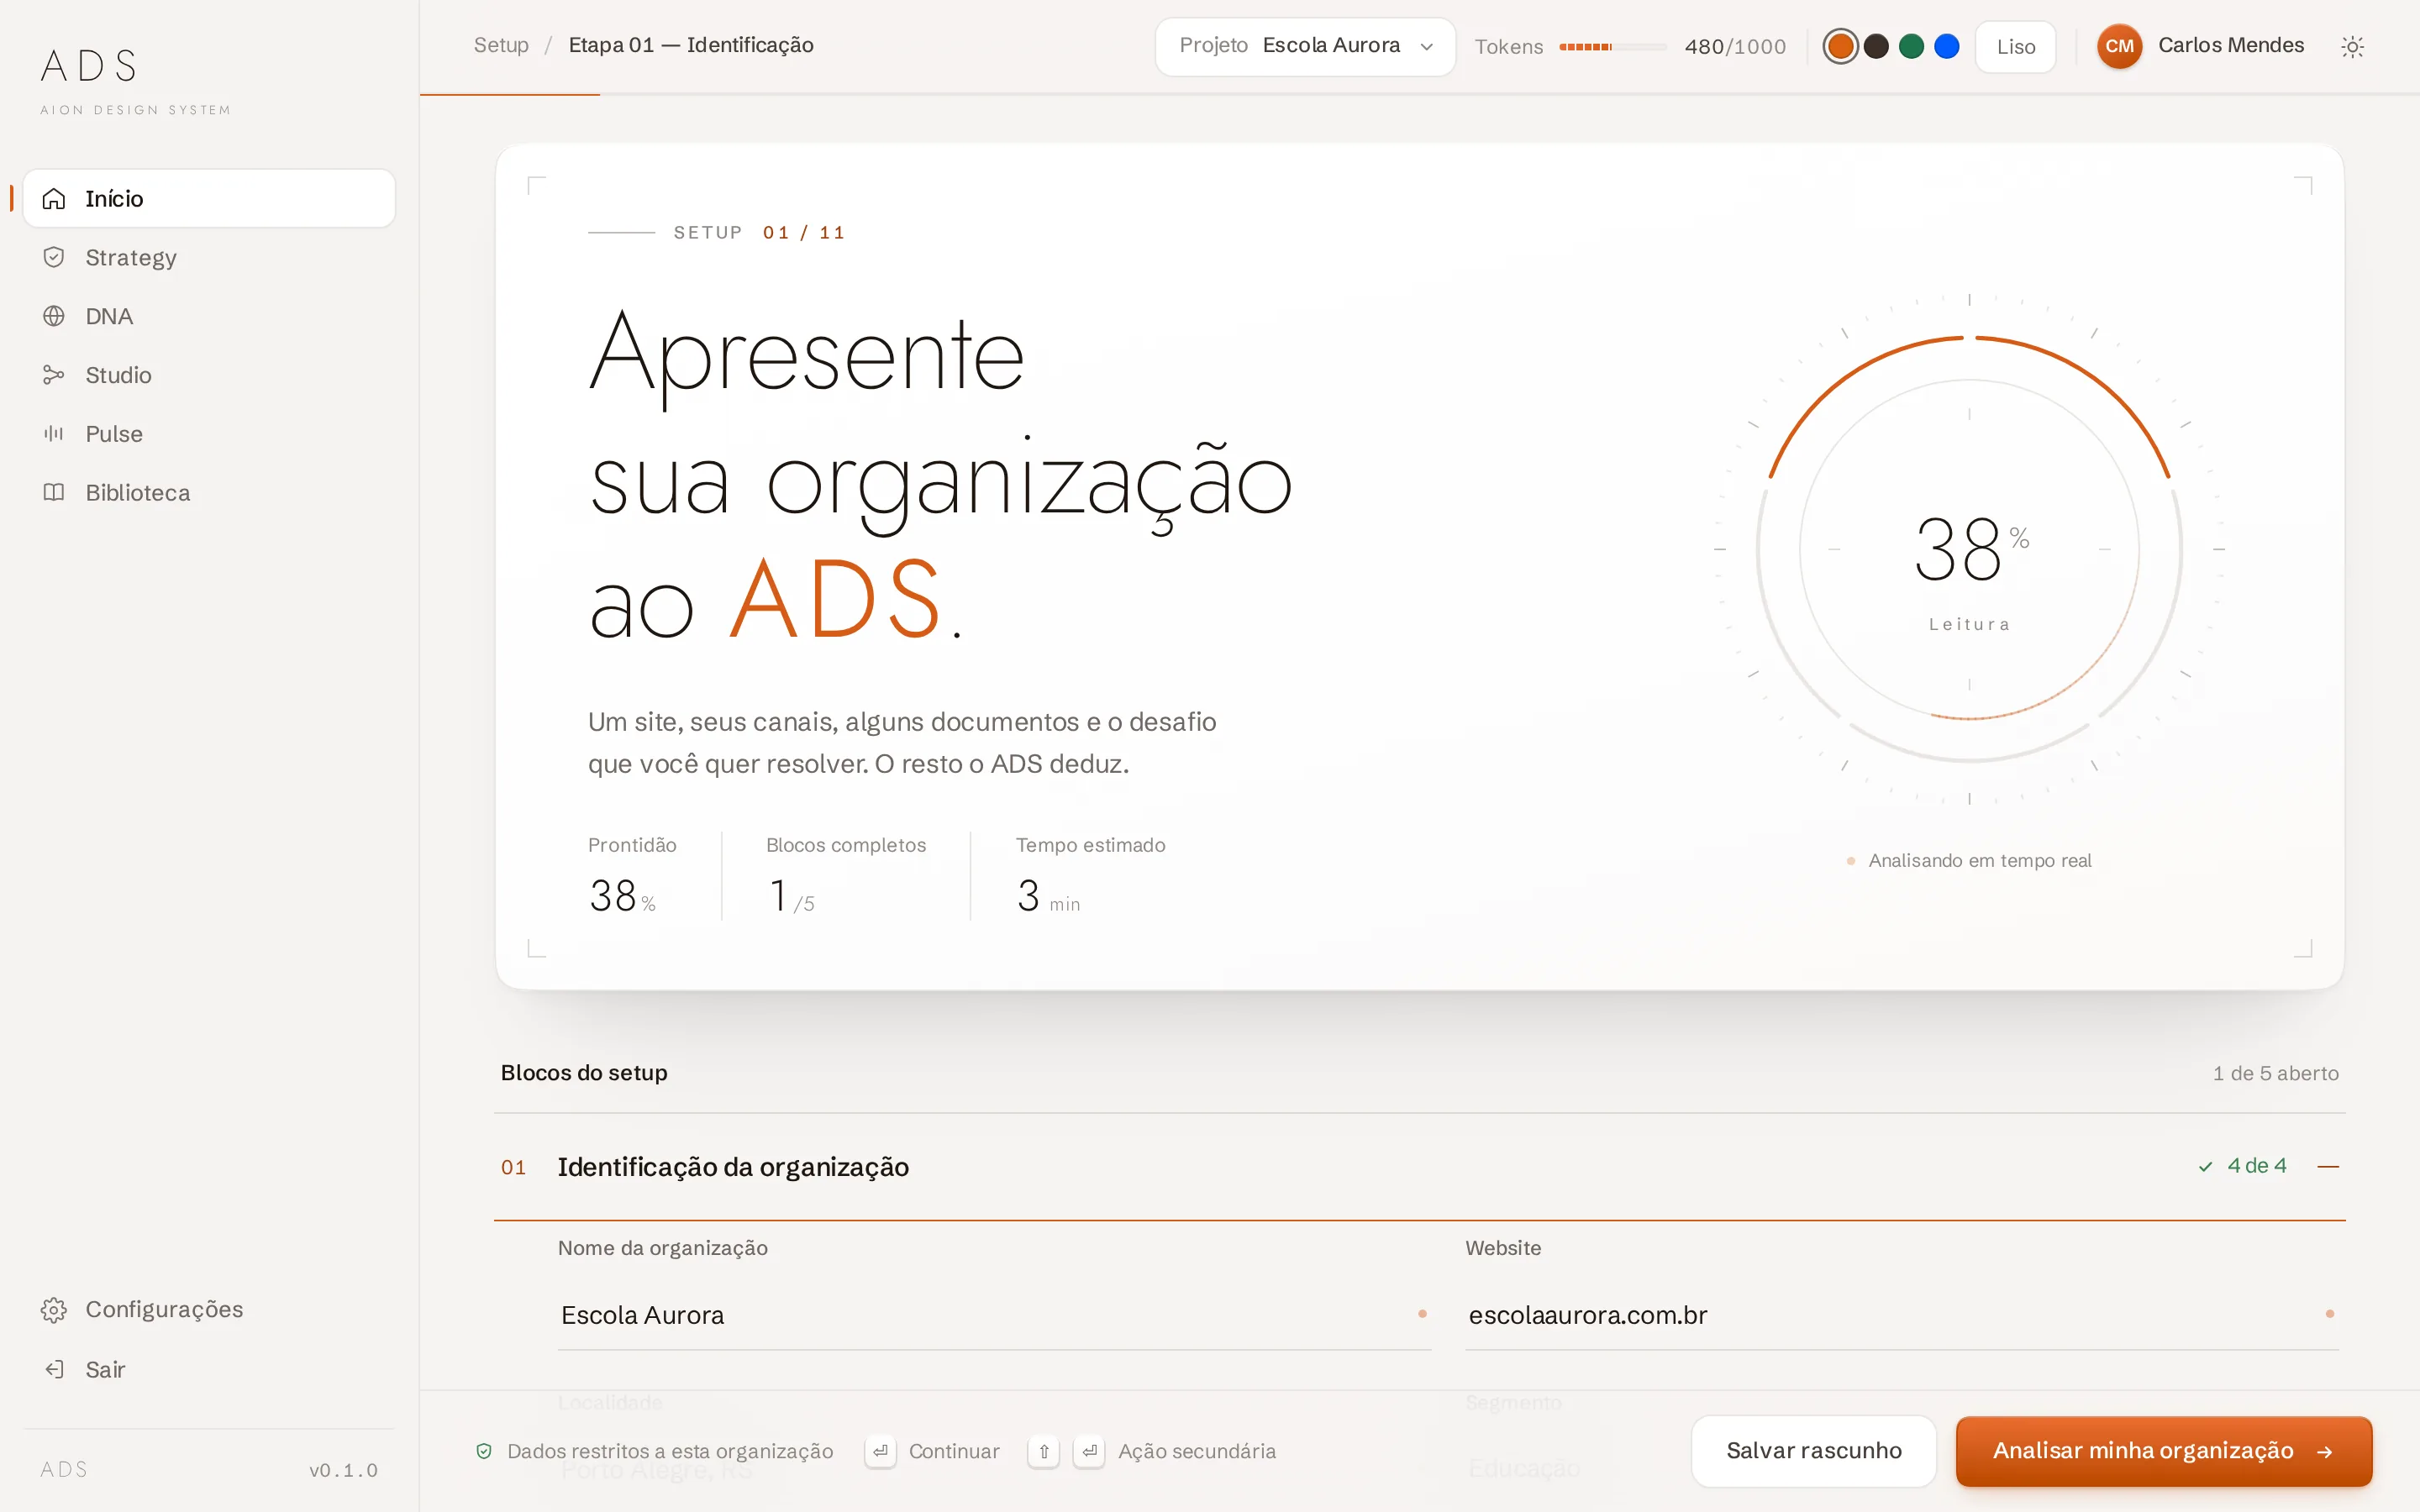Click the DNA globe icon
2420x1512 pixels.
point(54,317)
